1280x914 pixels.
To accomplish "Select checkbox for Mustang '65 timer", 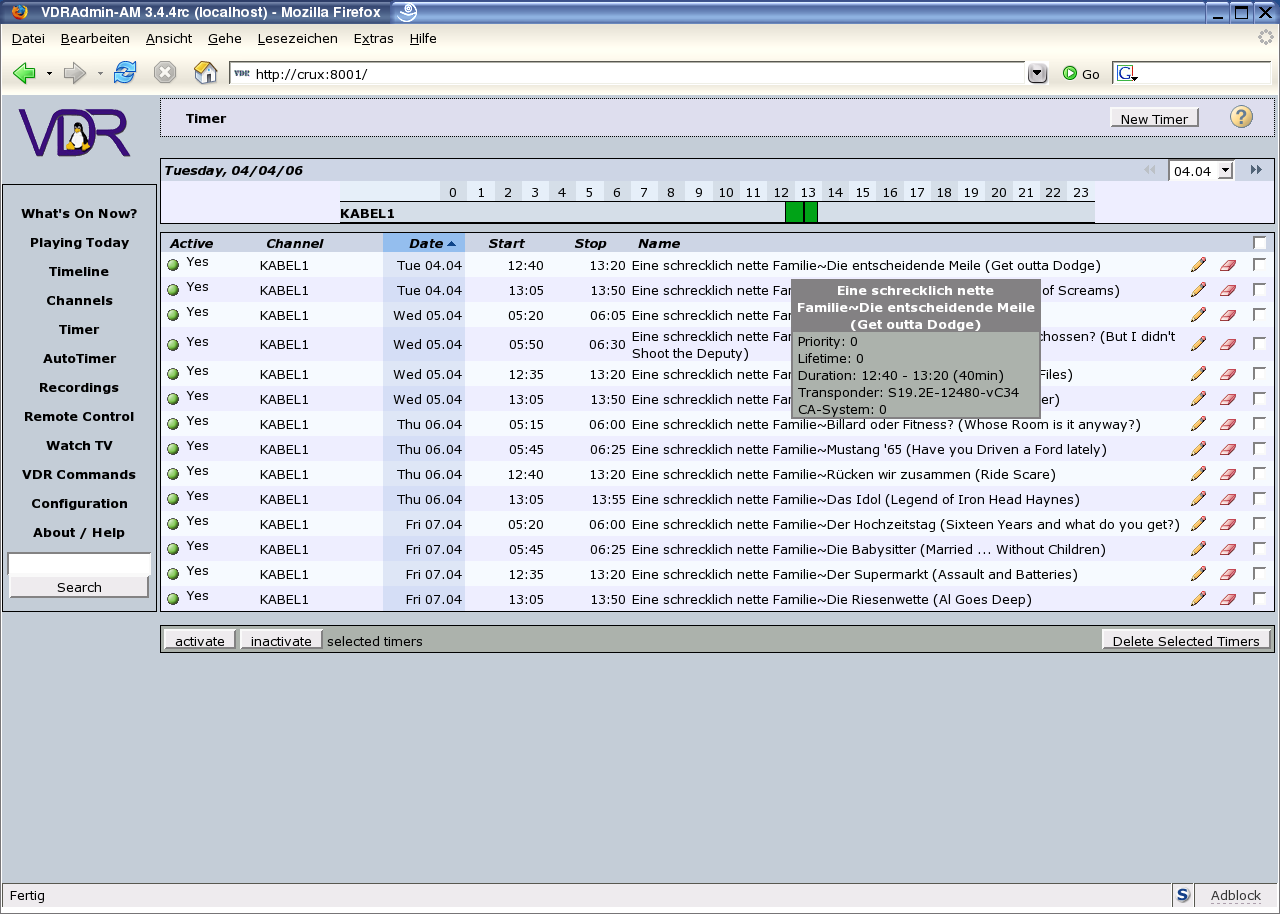I will click(1259, 449).
